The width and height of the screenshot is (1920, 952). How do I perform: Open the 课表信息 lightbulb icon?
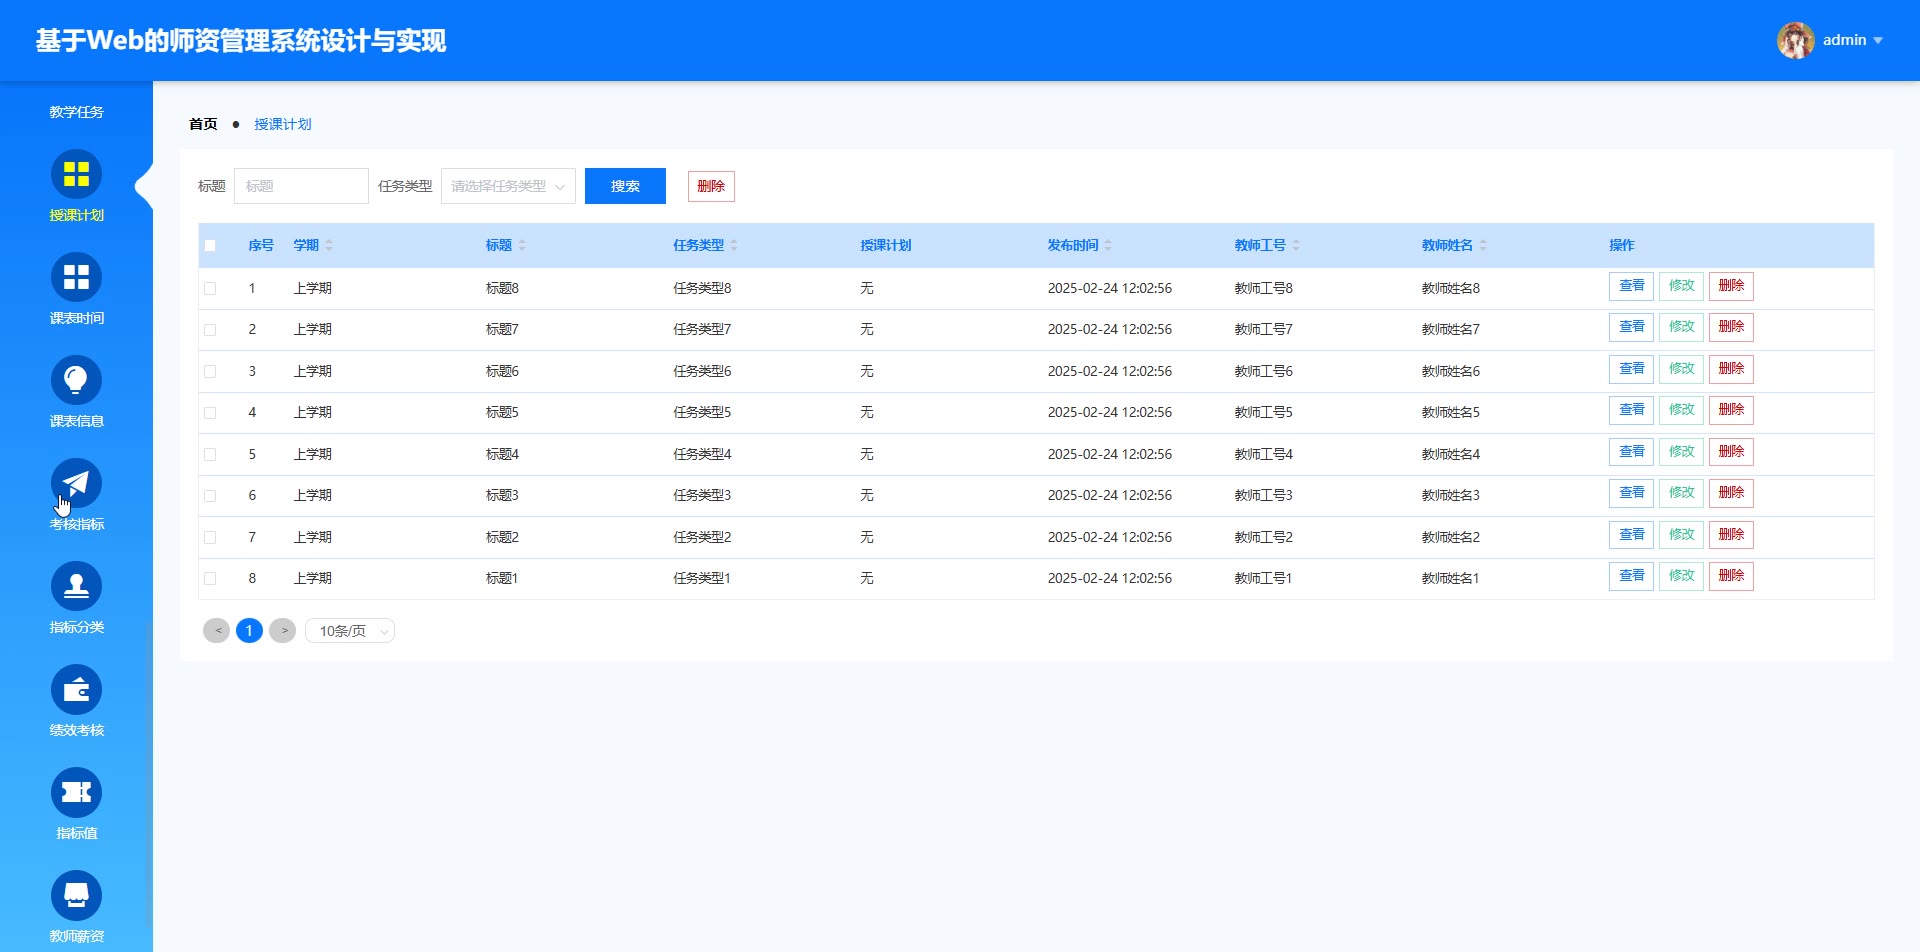coord(76,381)
